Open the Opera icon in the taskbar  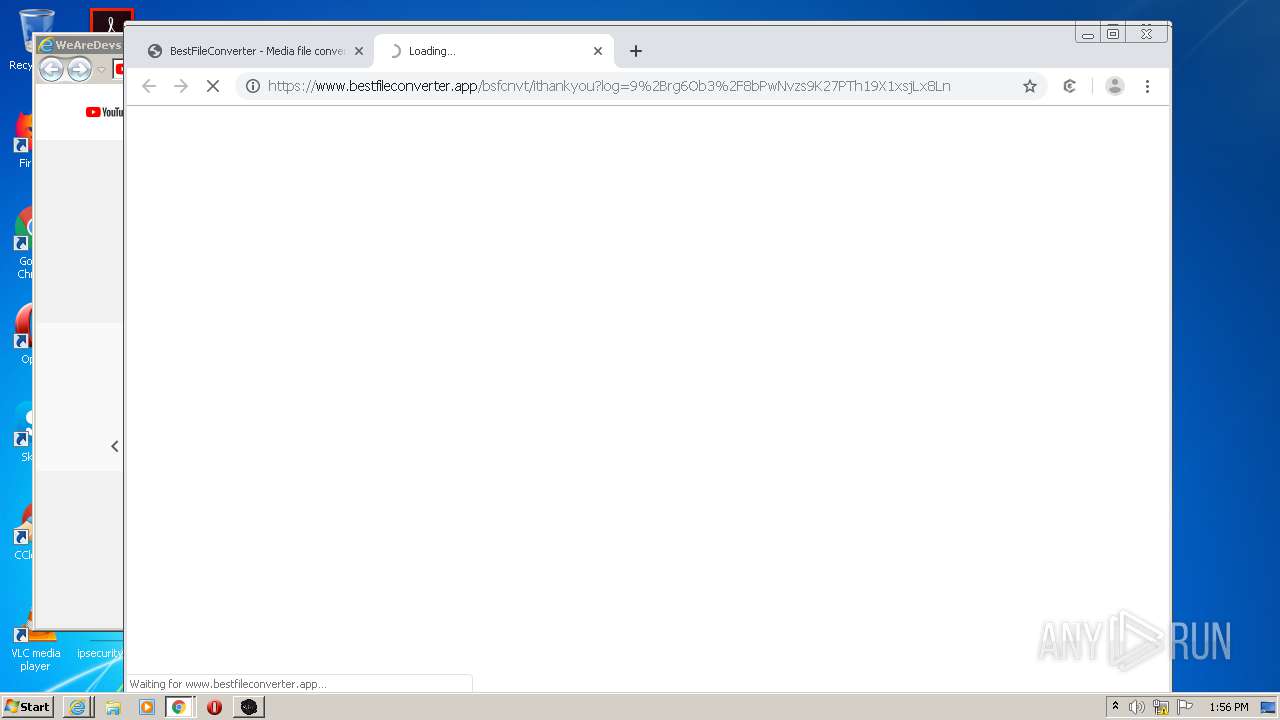tap(214, 707)
